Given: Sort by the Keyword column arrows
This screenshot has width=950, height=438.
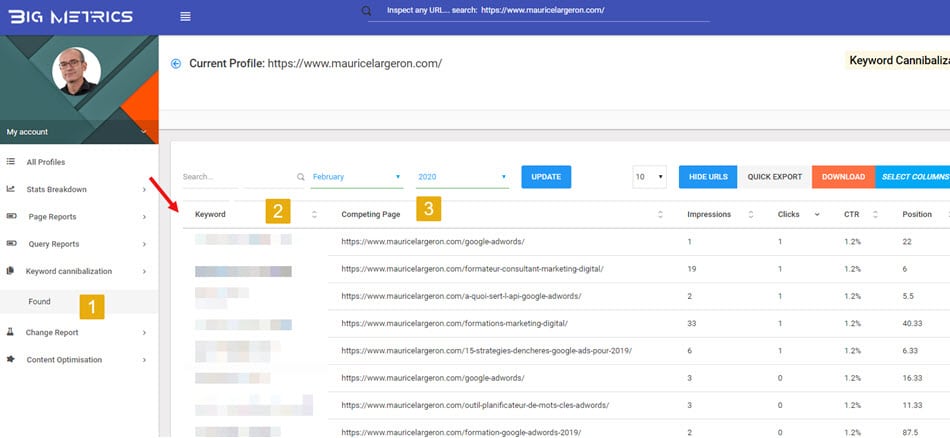Looking at the screenshot, I should coord(314,214).
